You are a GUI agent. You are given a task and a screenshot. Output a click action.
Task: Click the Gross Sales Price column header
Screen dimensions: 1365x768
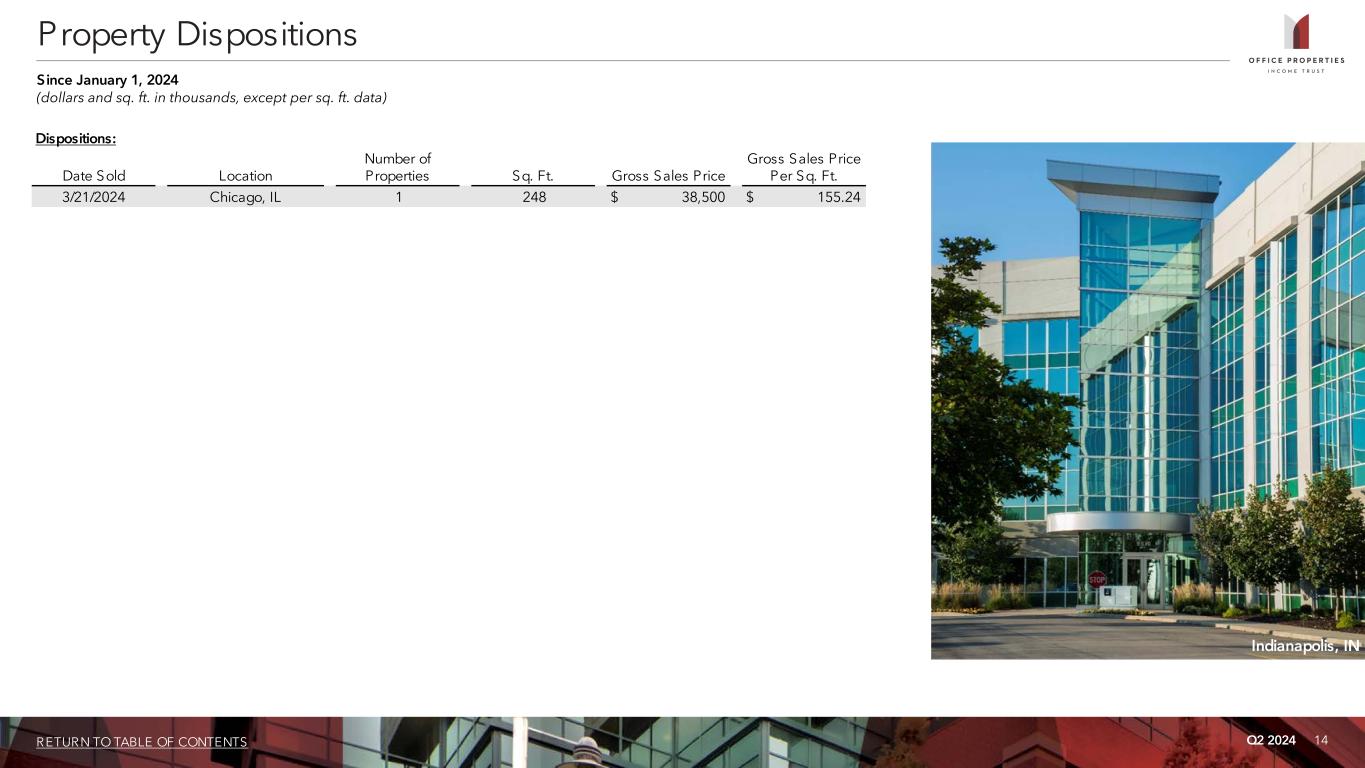point(668,176)
